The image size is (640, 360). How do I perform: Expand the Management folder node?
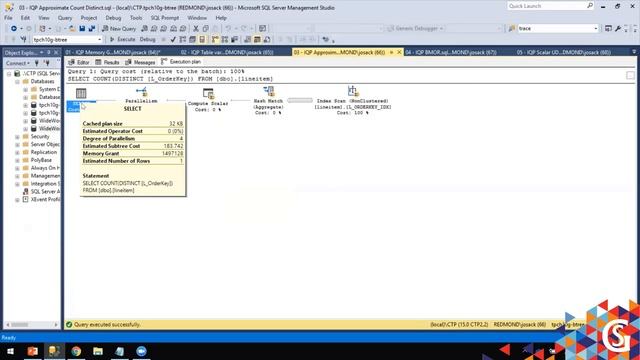click(x=17, y=176)
